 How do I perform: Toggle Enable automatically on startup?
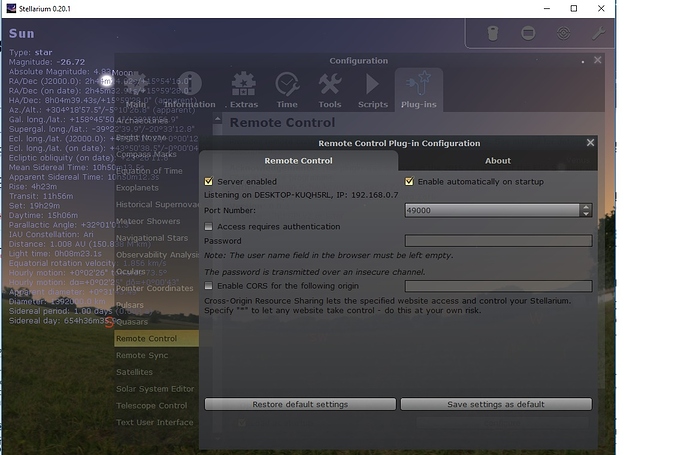409,182
